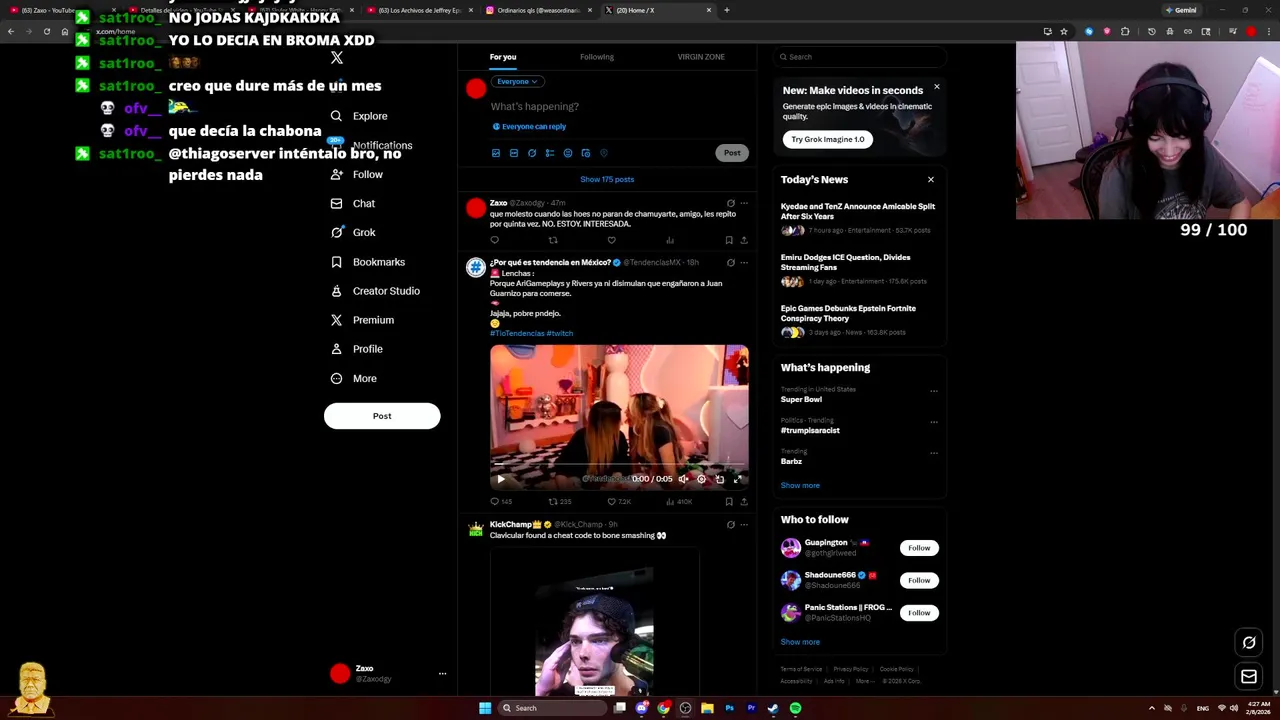This screenshot has height=720, width=1280.
Task: Click the X search field
Action: pos(860,57)
